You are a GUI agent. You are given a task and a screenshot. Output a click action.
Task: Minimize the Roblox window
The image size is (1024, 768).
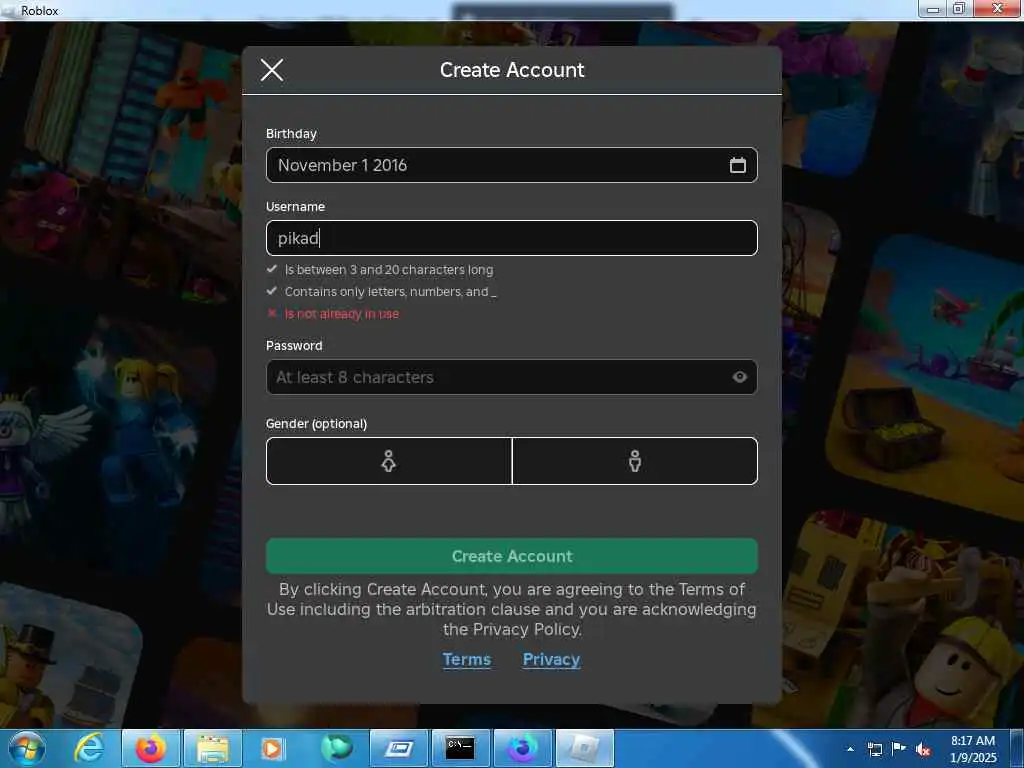click(x=933, y=9)
